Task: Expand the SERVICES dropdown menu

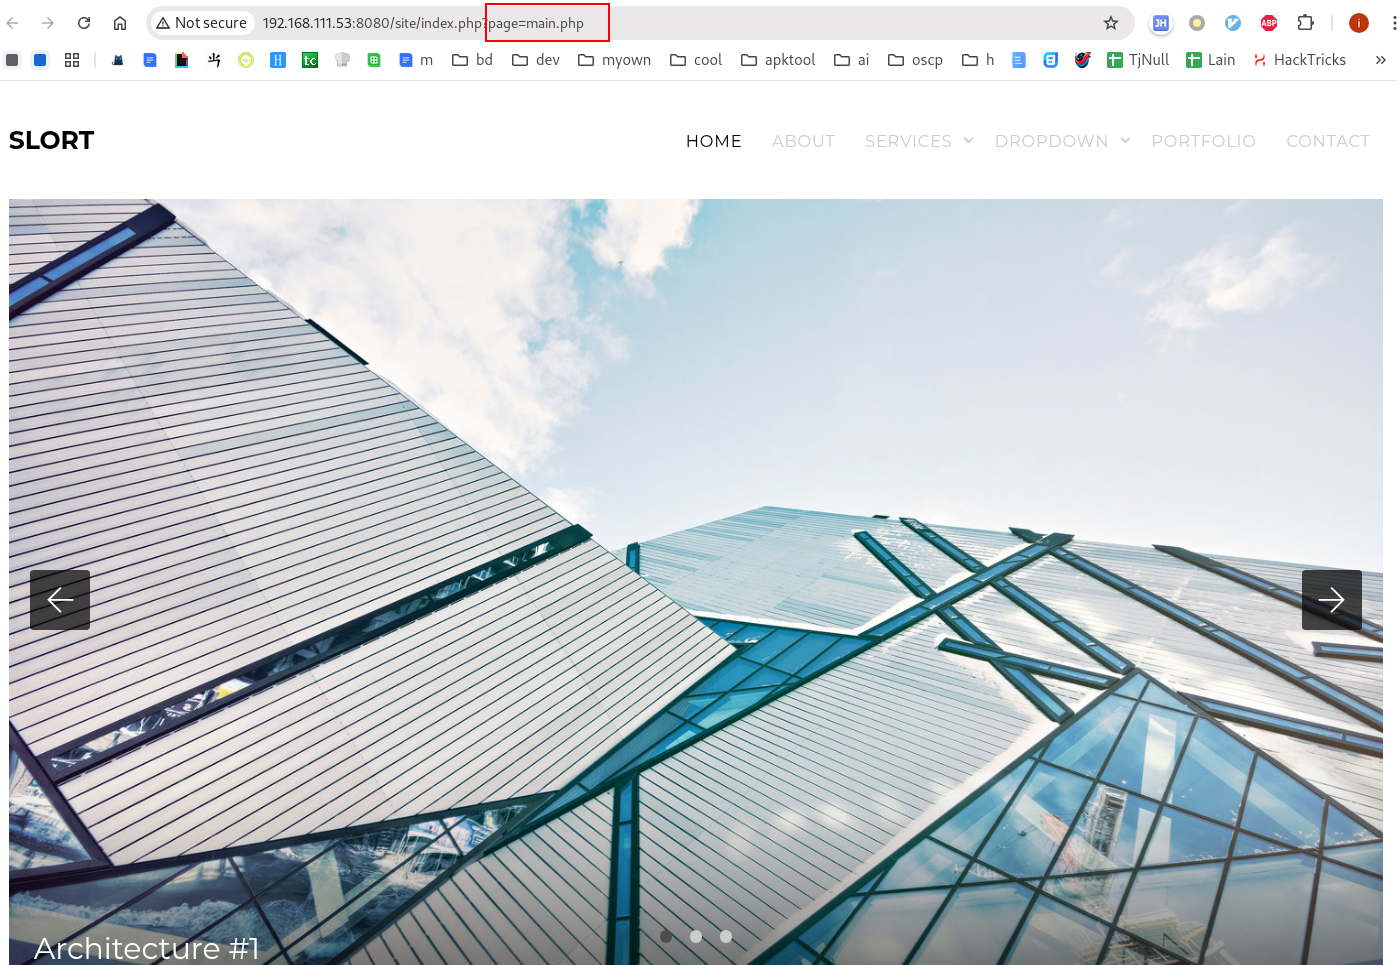Action: coord(918,141)
